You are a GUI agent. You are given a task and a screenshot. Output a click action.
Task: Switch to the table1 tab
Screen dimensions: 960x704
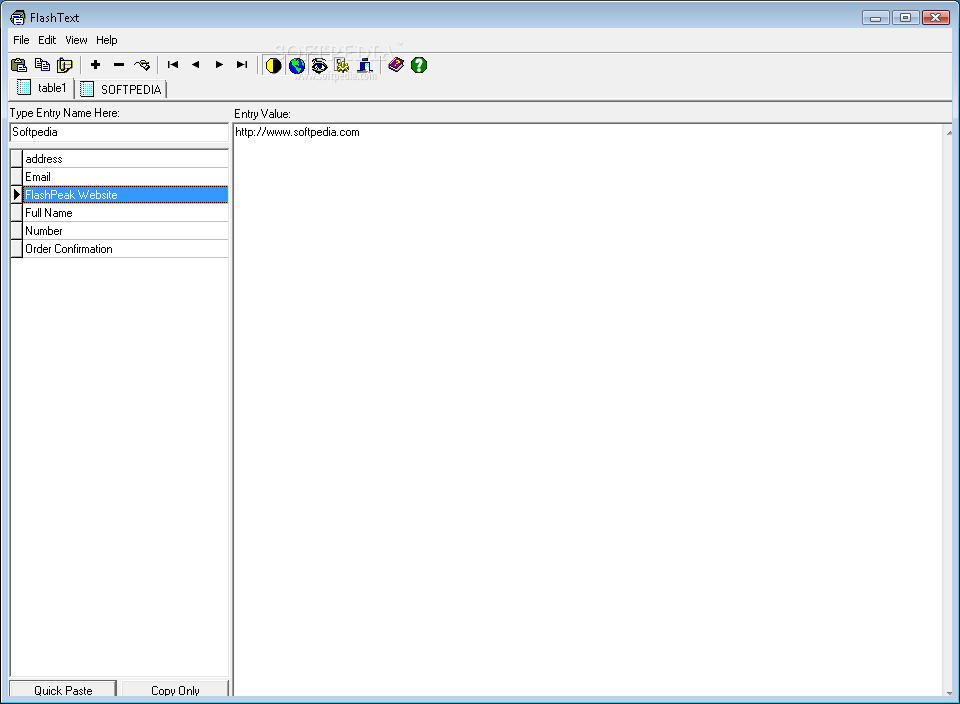click(42, 88)
